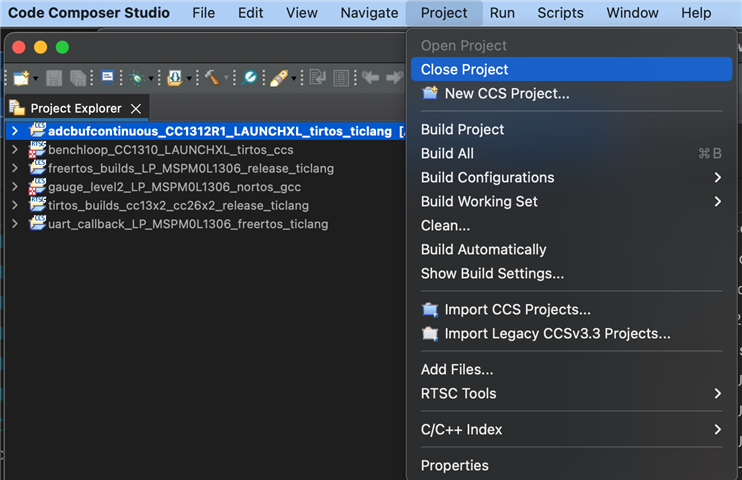Viewport: 742px width, 480px height.
Task: Click the Save disk icon
Action: coord(54,78)
